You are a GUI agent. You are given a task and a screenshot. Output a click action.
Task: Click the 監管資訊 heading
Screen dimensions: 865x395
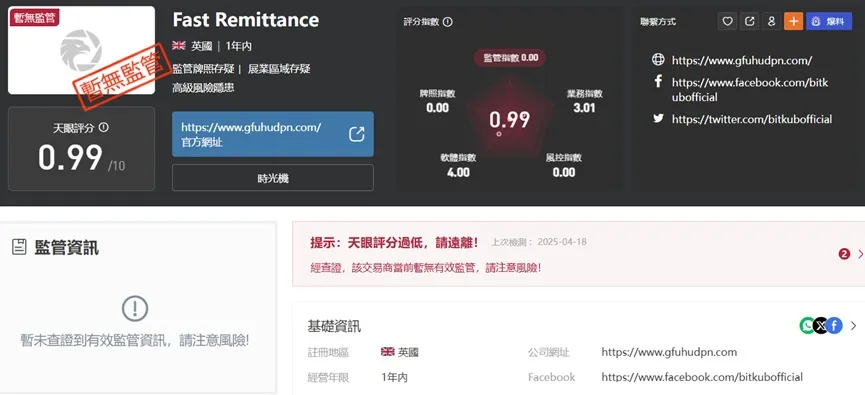[x=66, y=248]
